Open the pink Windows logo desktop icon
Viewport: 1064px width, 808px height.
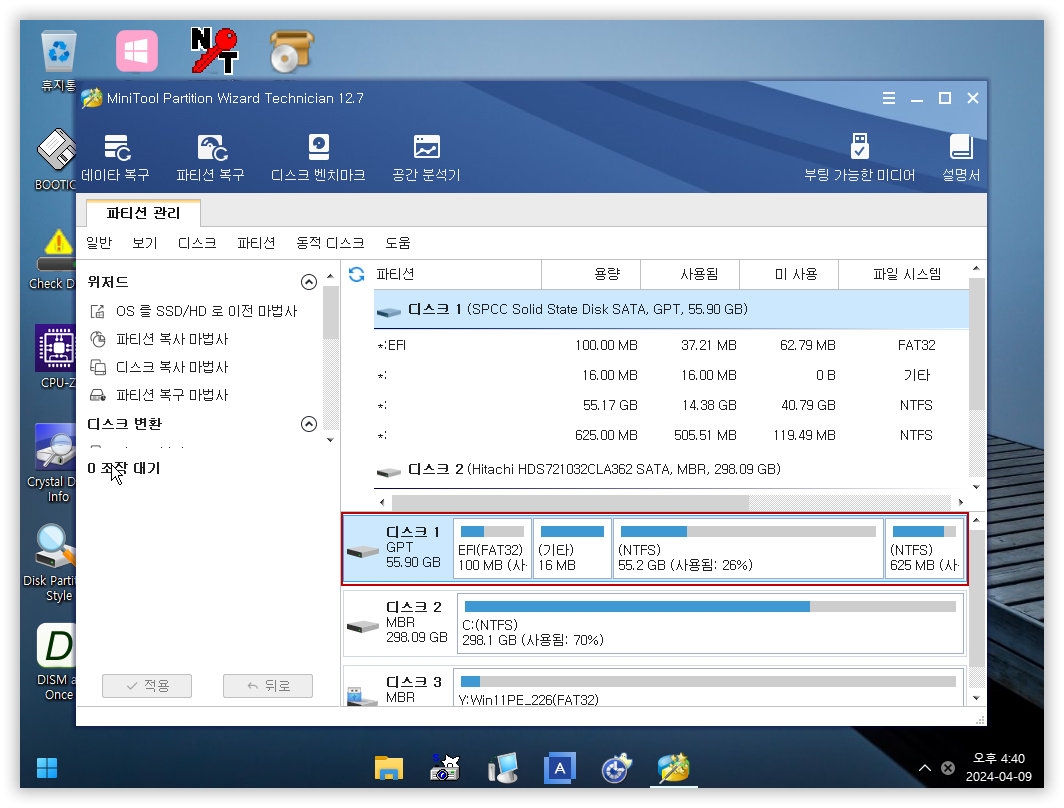point(136,51)
